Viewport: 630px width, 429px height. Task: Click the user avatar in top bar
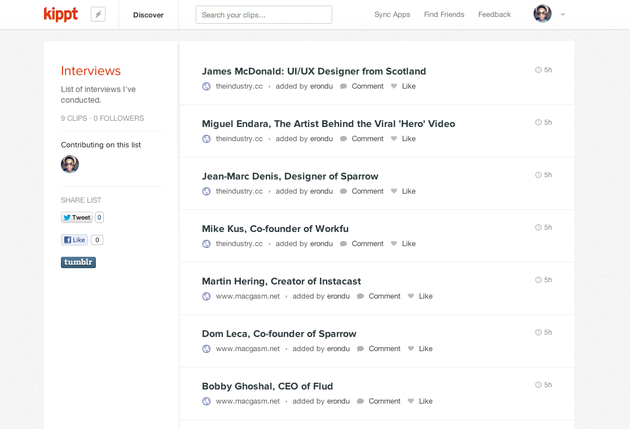click(542, 14)
